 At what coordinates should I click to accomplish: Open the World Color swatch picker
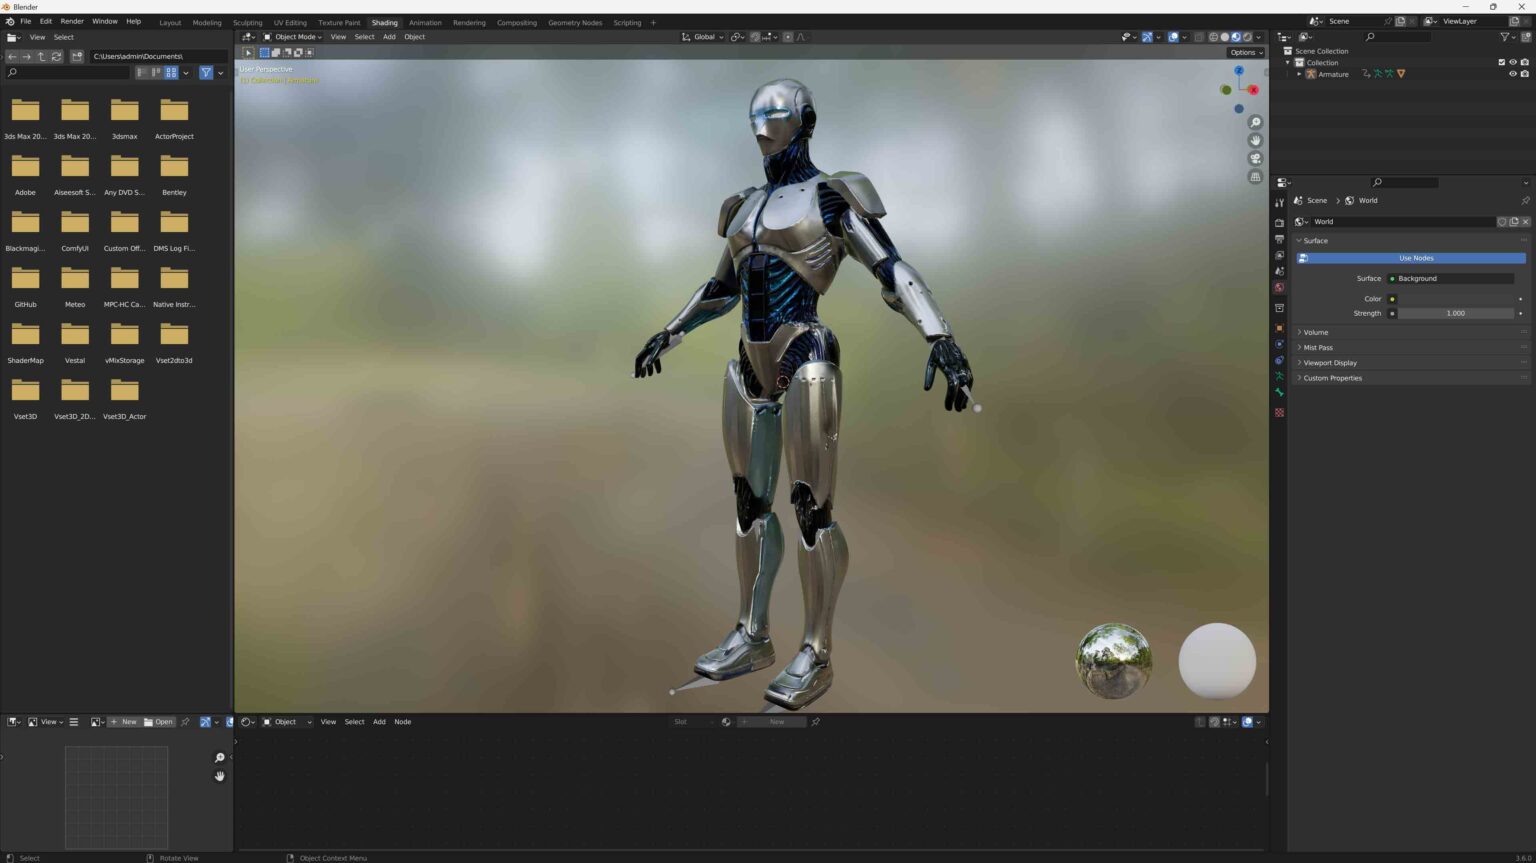point(1455,298)
